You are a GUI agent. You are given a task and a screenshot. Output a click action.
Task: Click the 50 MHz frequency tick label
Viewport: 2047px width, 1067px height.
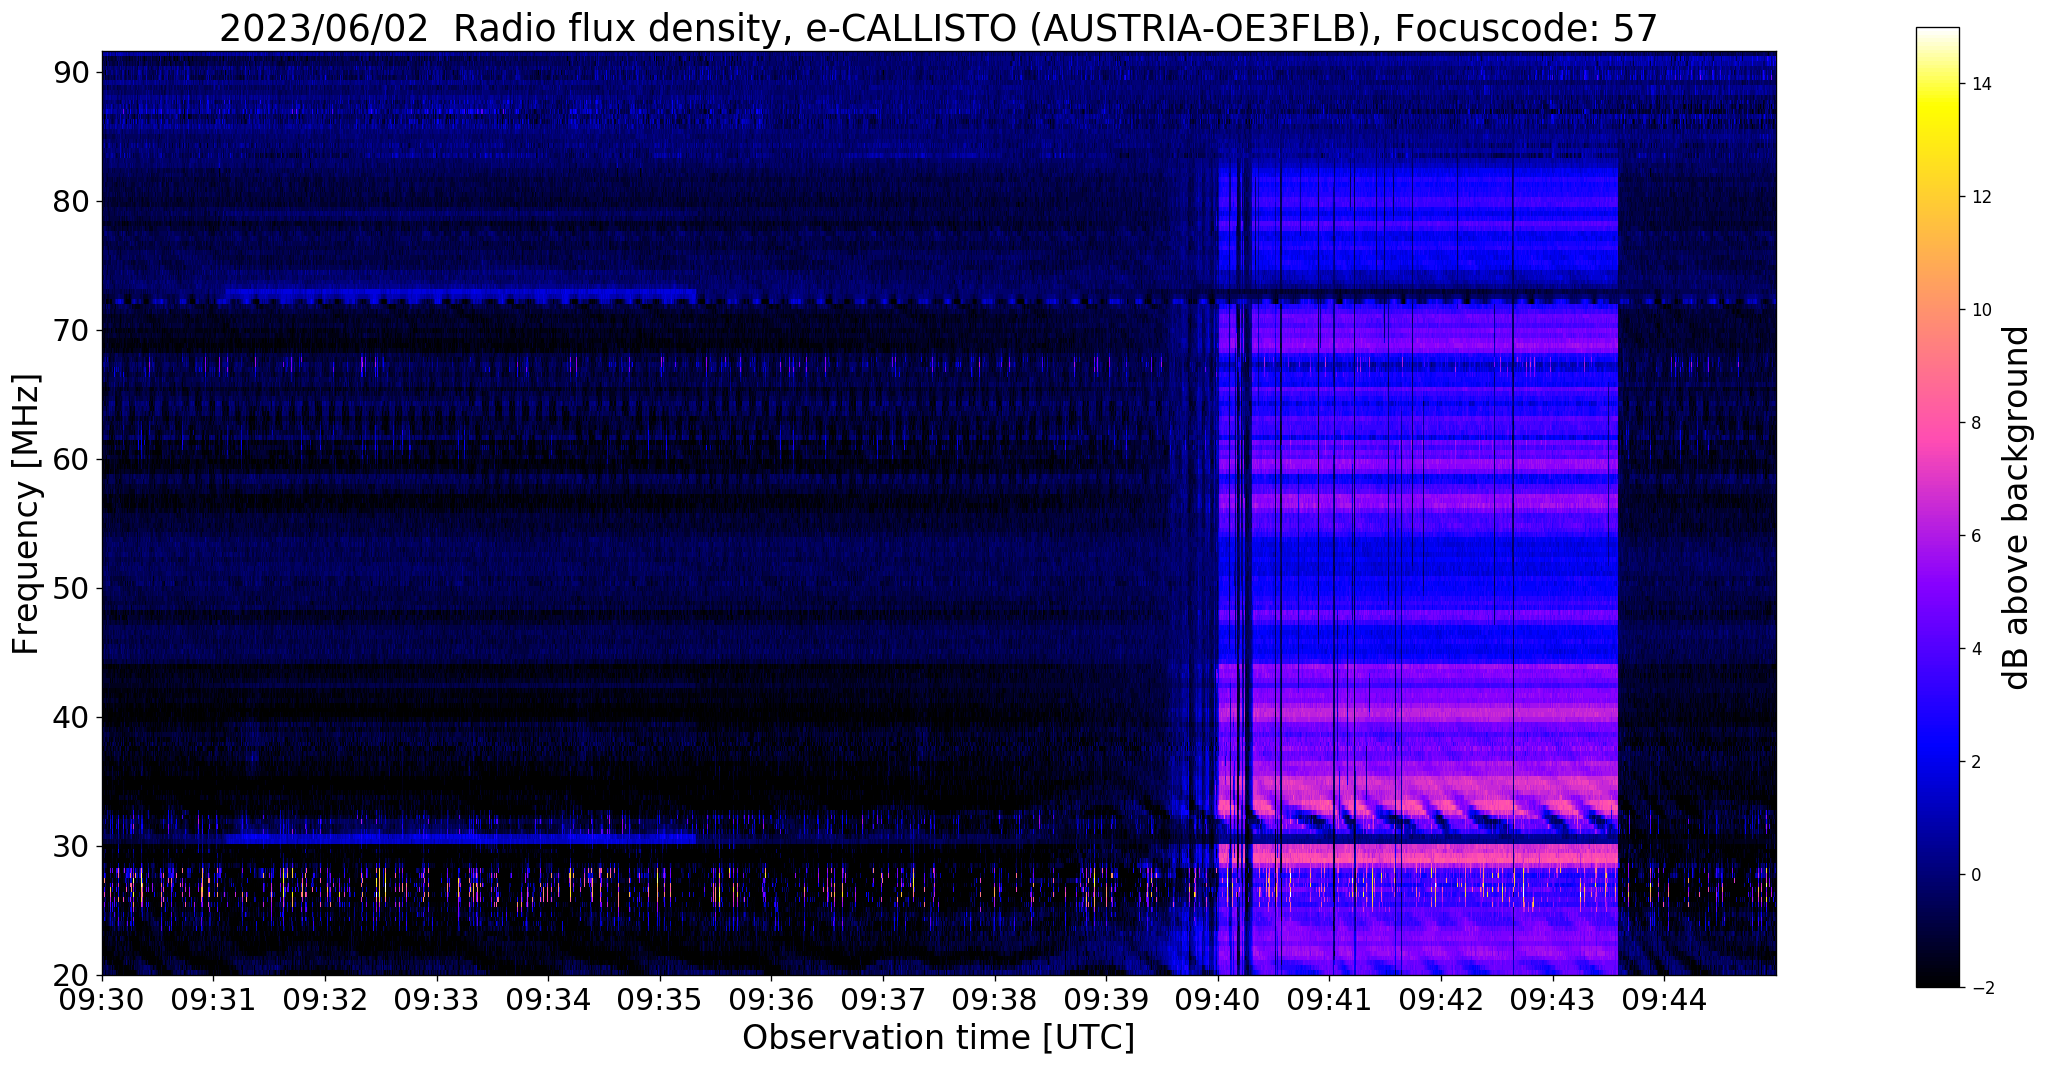tap(71, 588)
